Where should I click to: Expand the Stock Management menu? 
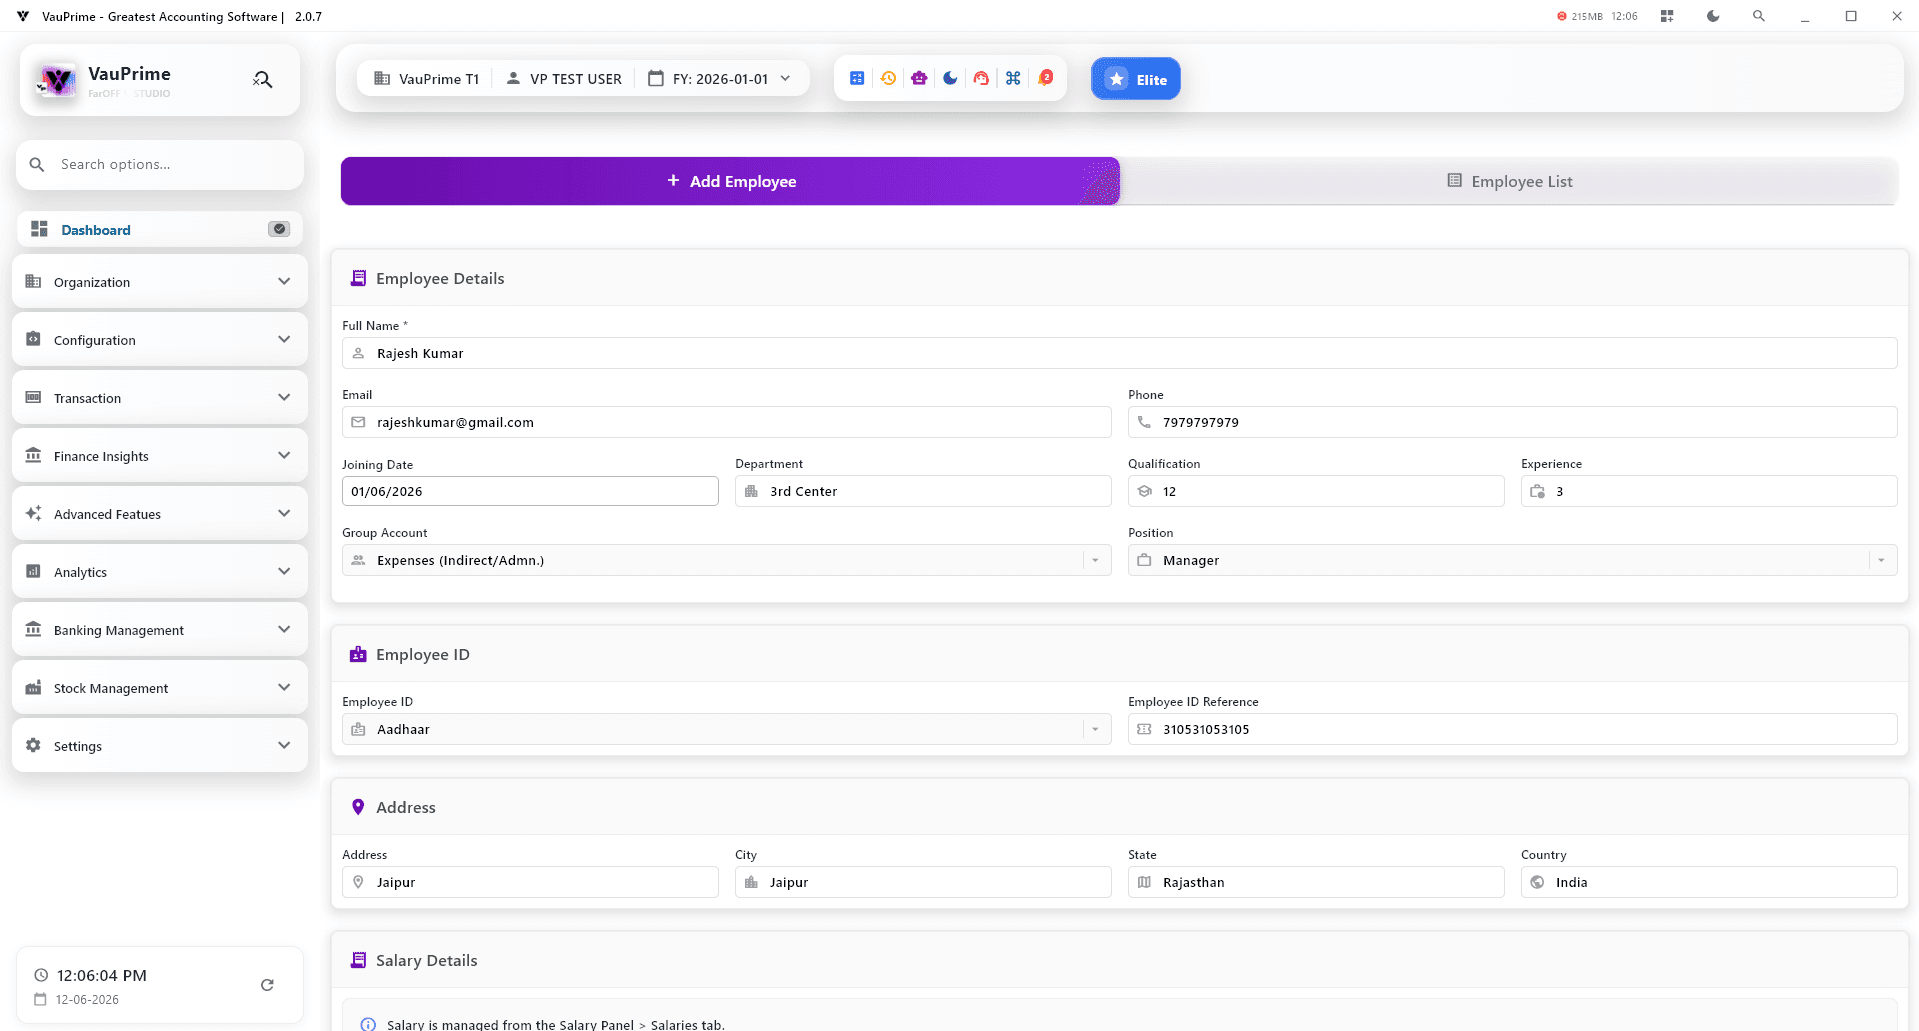[x=160, y=688]
